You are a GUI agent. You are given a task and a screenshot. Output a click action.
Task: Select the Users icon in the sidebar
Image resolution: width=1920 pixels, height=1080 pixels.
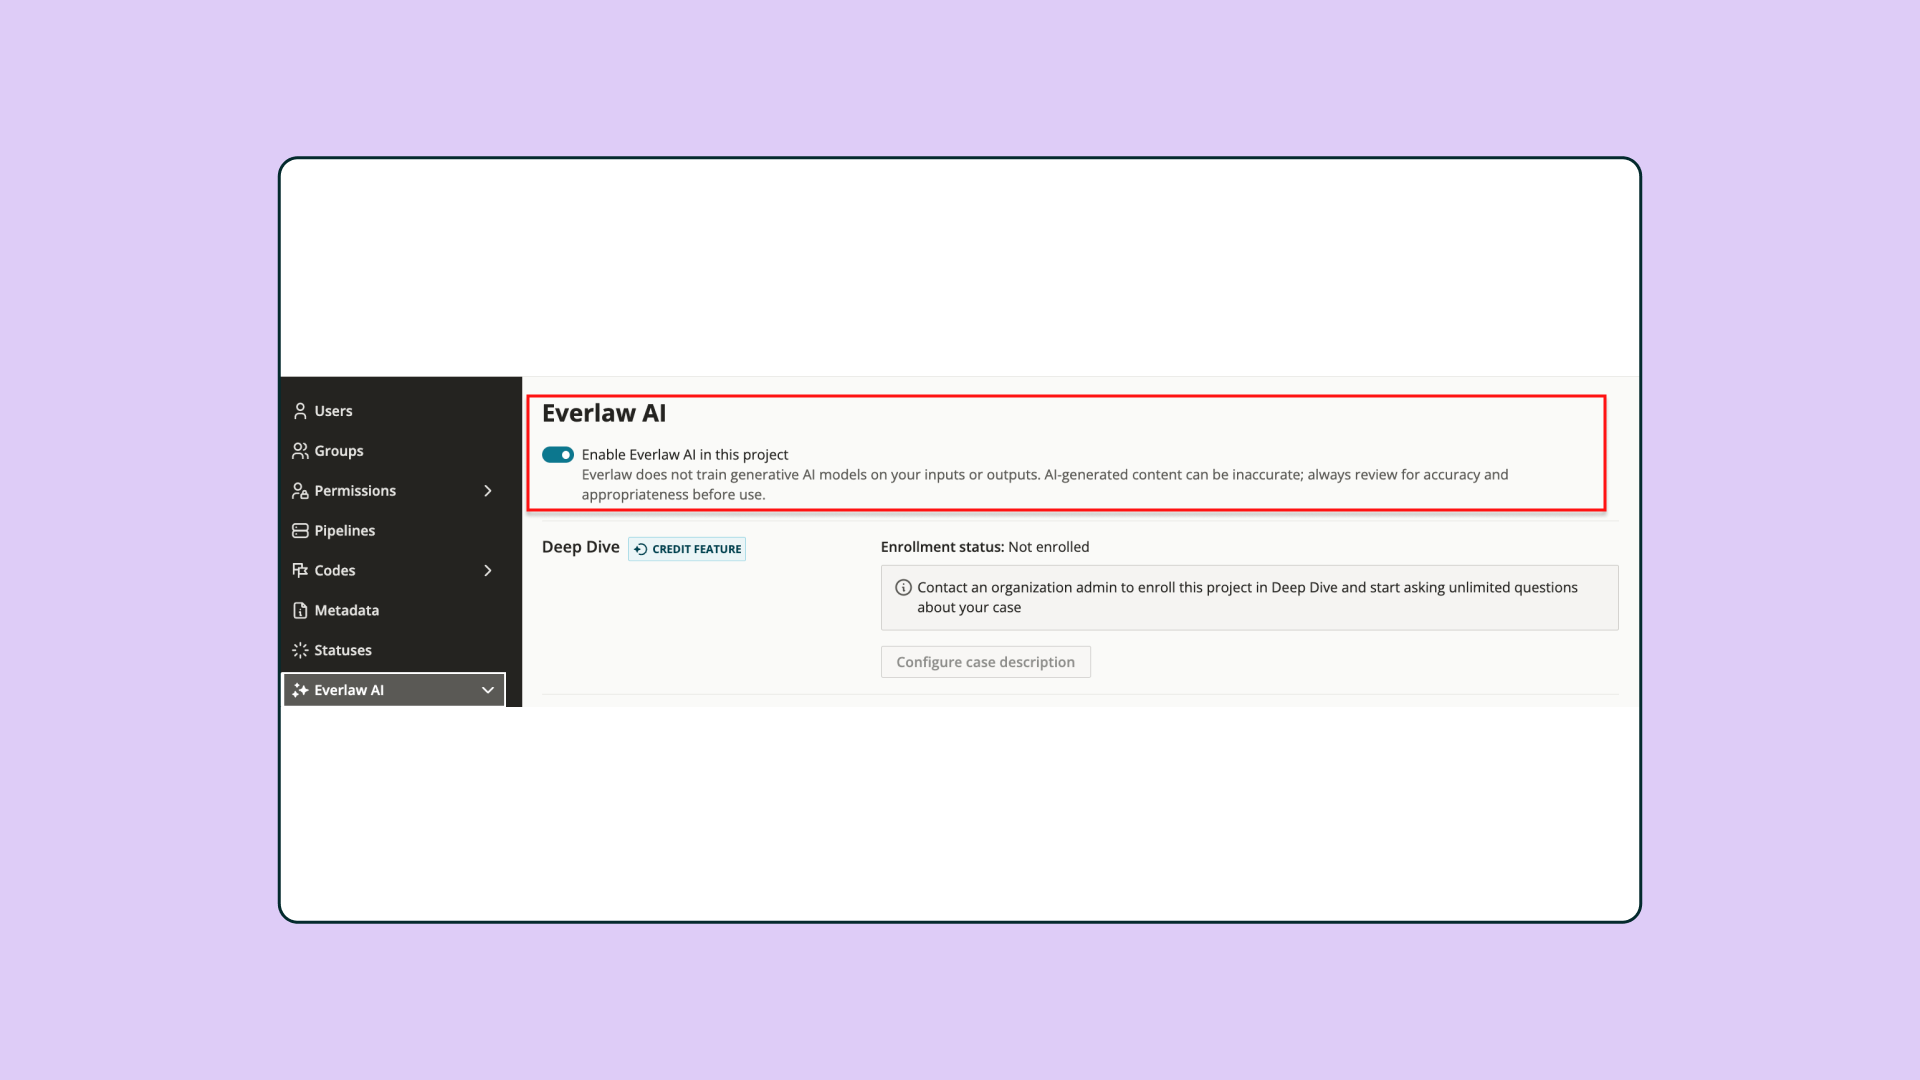[x=300, y=410]
